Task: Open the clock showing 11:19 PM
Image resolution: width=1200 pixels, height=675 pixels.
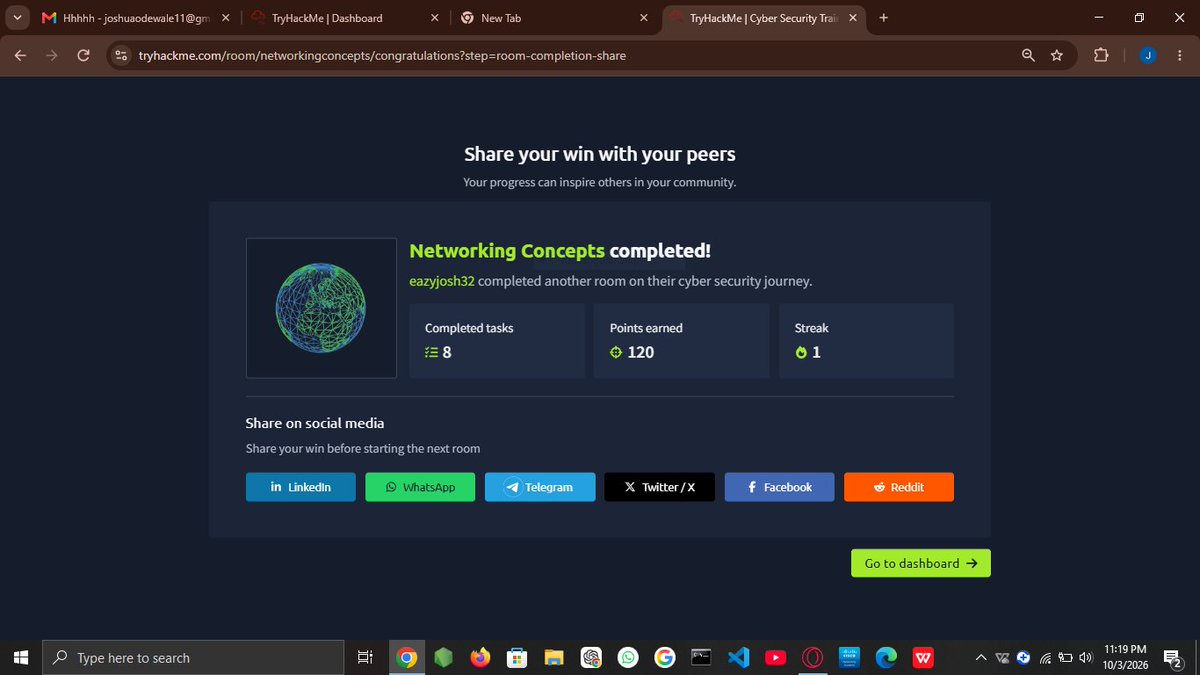Action: pos(1126,657)
